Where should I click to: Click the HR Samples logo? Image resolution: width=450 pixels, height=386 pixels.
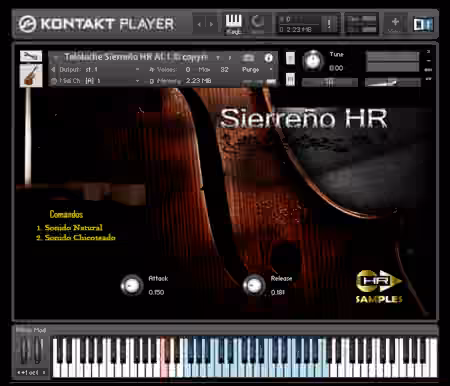tap(379, 287)
